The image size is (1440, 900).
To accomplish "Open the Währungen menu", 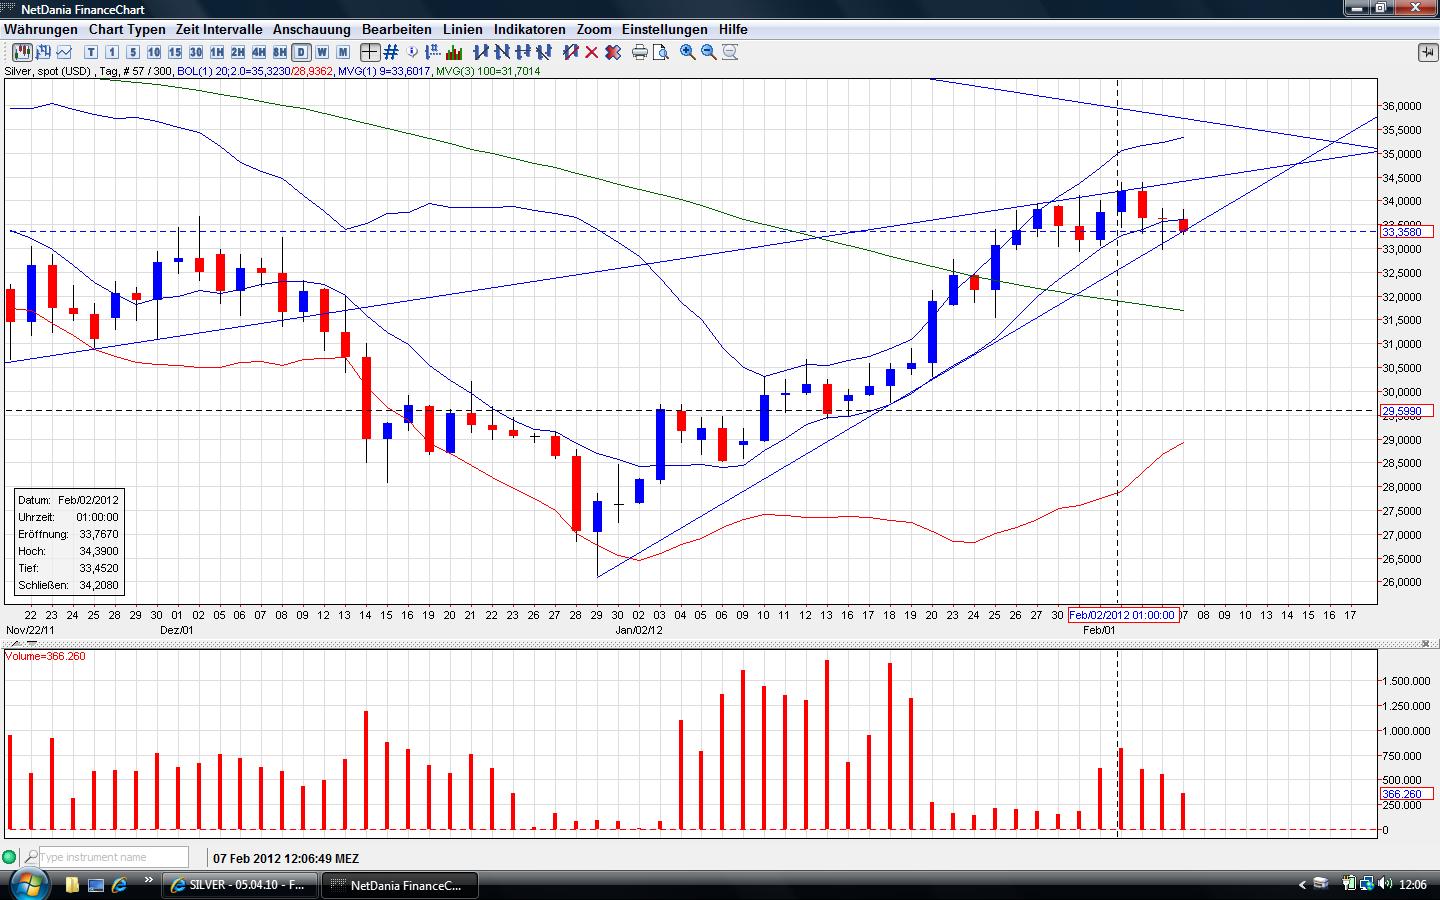I will (41, 30).
